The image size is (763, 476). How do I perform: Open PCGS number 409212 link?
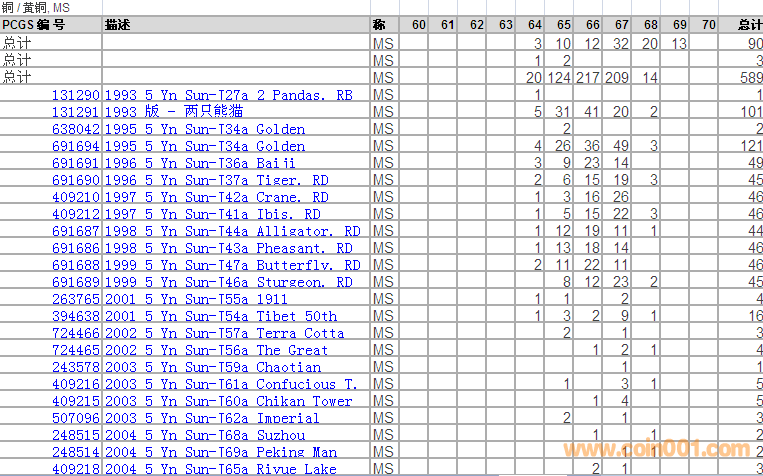coord(76,214)
